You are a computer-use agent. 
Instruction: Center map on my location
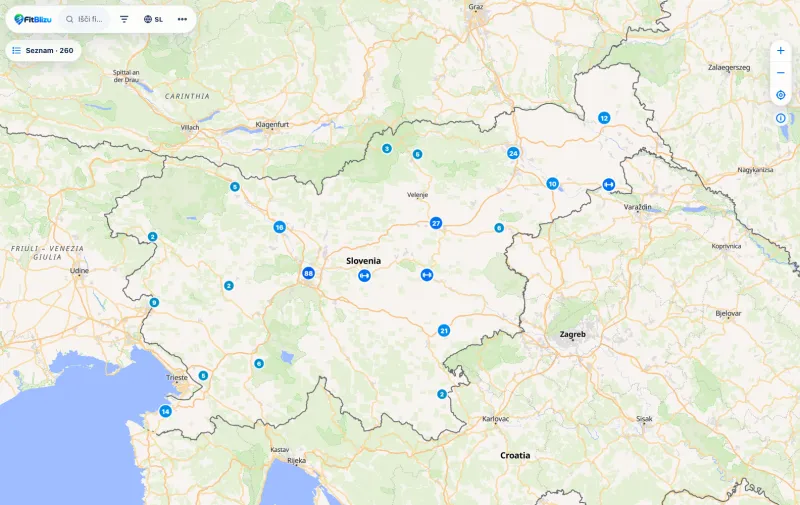781,95
